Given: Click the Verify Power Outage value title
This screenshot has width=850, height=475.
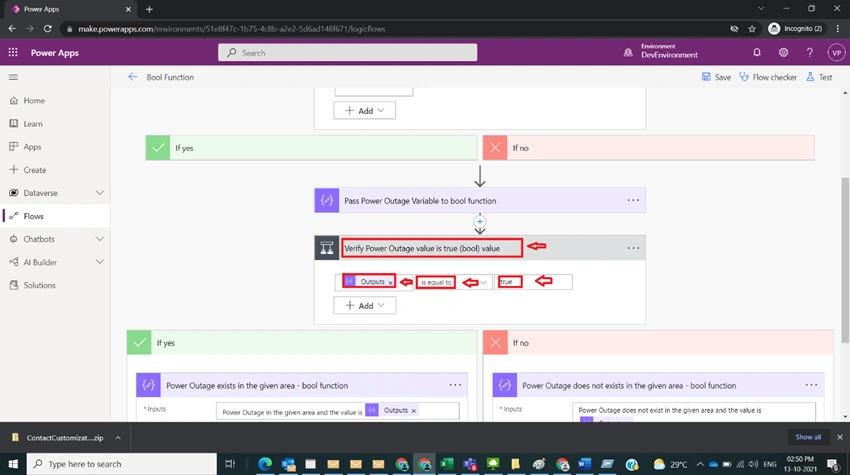Looking at the screenshot, I should (422, 248).
